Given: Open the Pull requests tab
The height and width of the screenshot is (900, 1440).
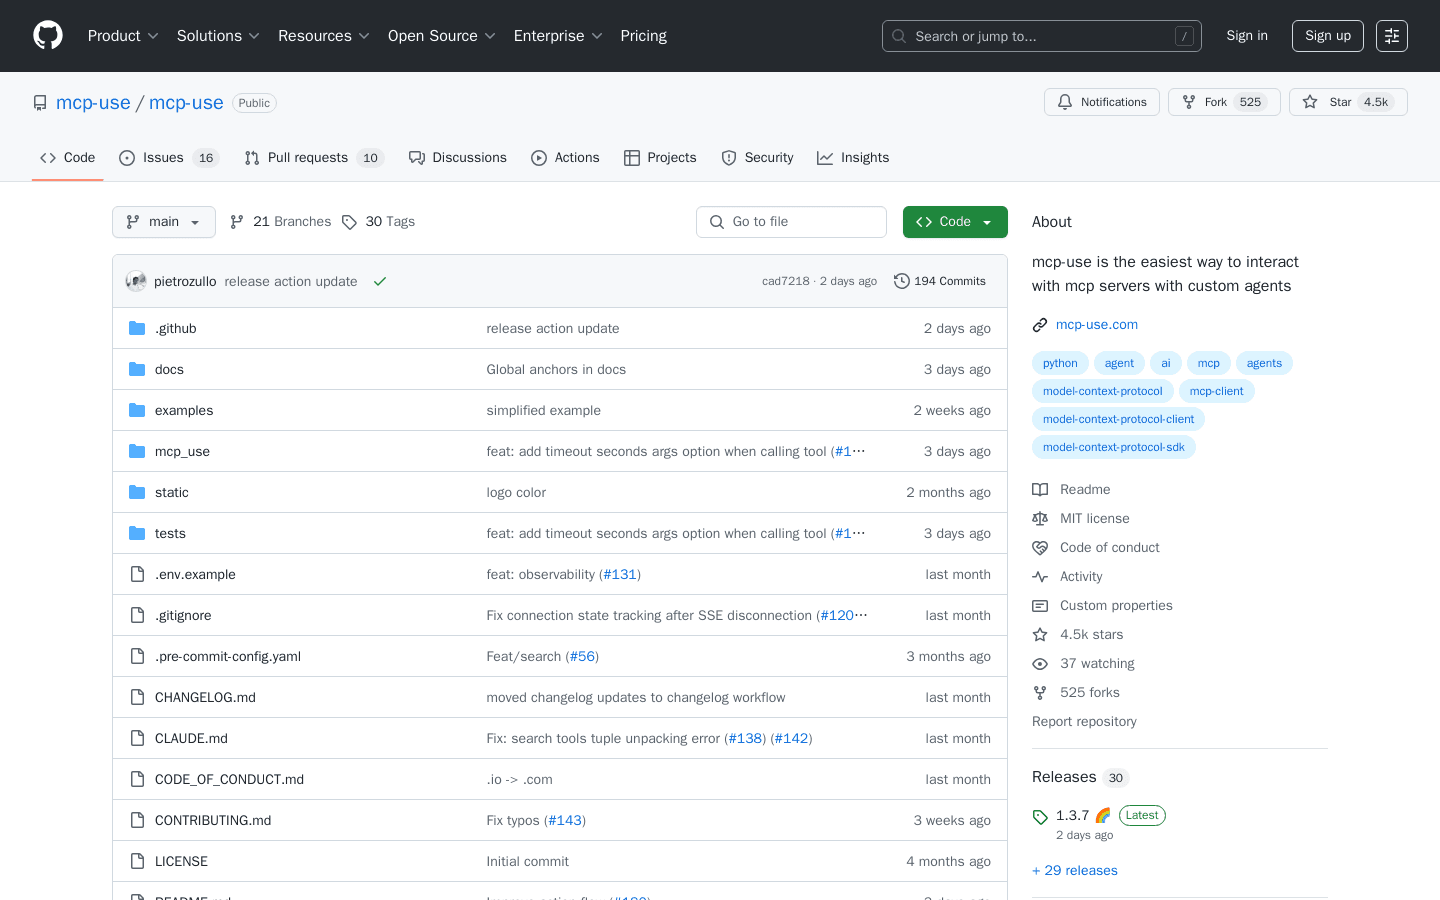Looking at the screenshot, I should pyautogui.click(x=307, y=157).
